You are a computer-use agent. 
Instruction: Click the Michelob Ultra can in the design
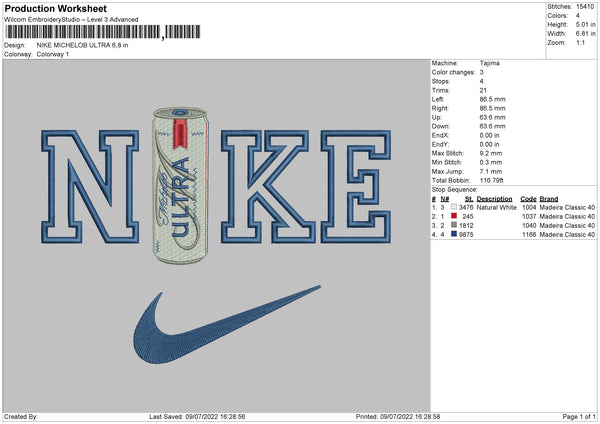click(181, 186)
